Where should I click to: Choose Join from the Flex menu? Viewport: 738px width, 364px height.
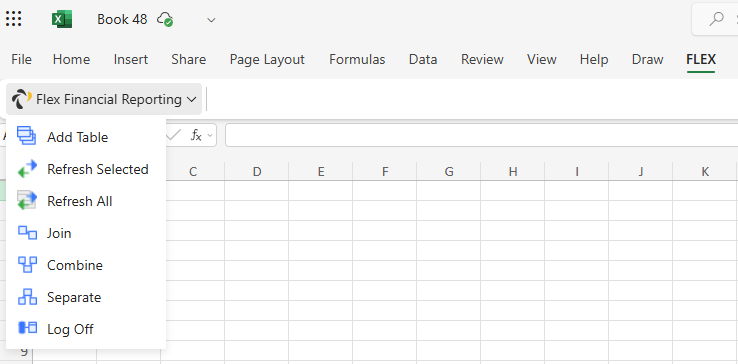pos(86,233)
